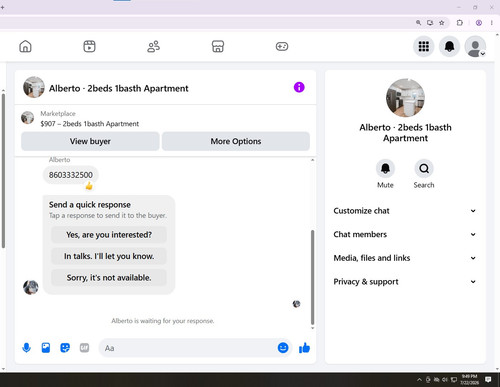The height and width of the screenshot is (387, 500).
Task: Click the sender avatar beside quick responses
Action: 31,287
